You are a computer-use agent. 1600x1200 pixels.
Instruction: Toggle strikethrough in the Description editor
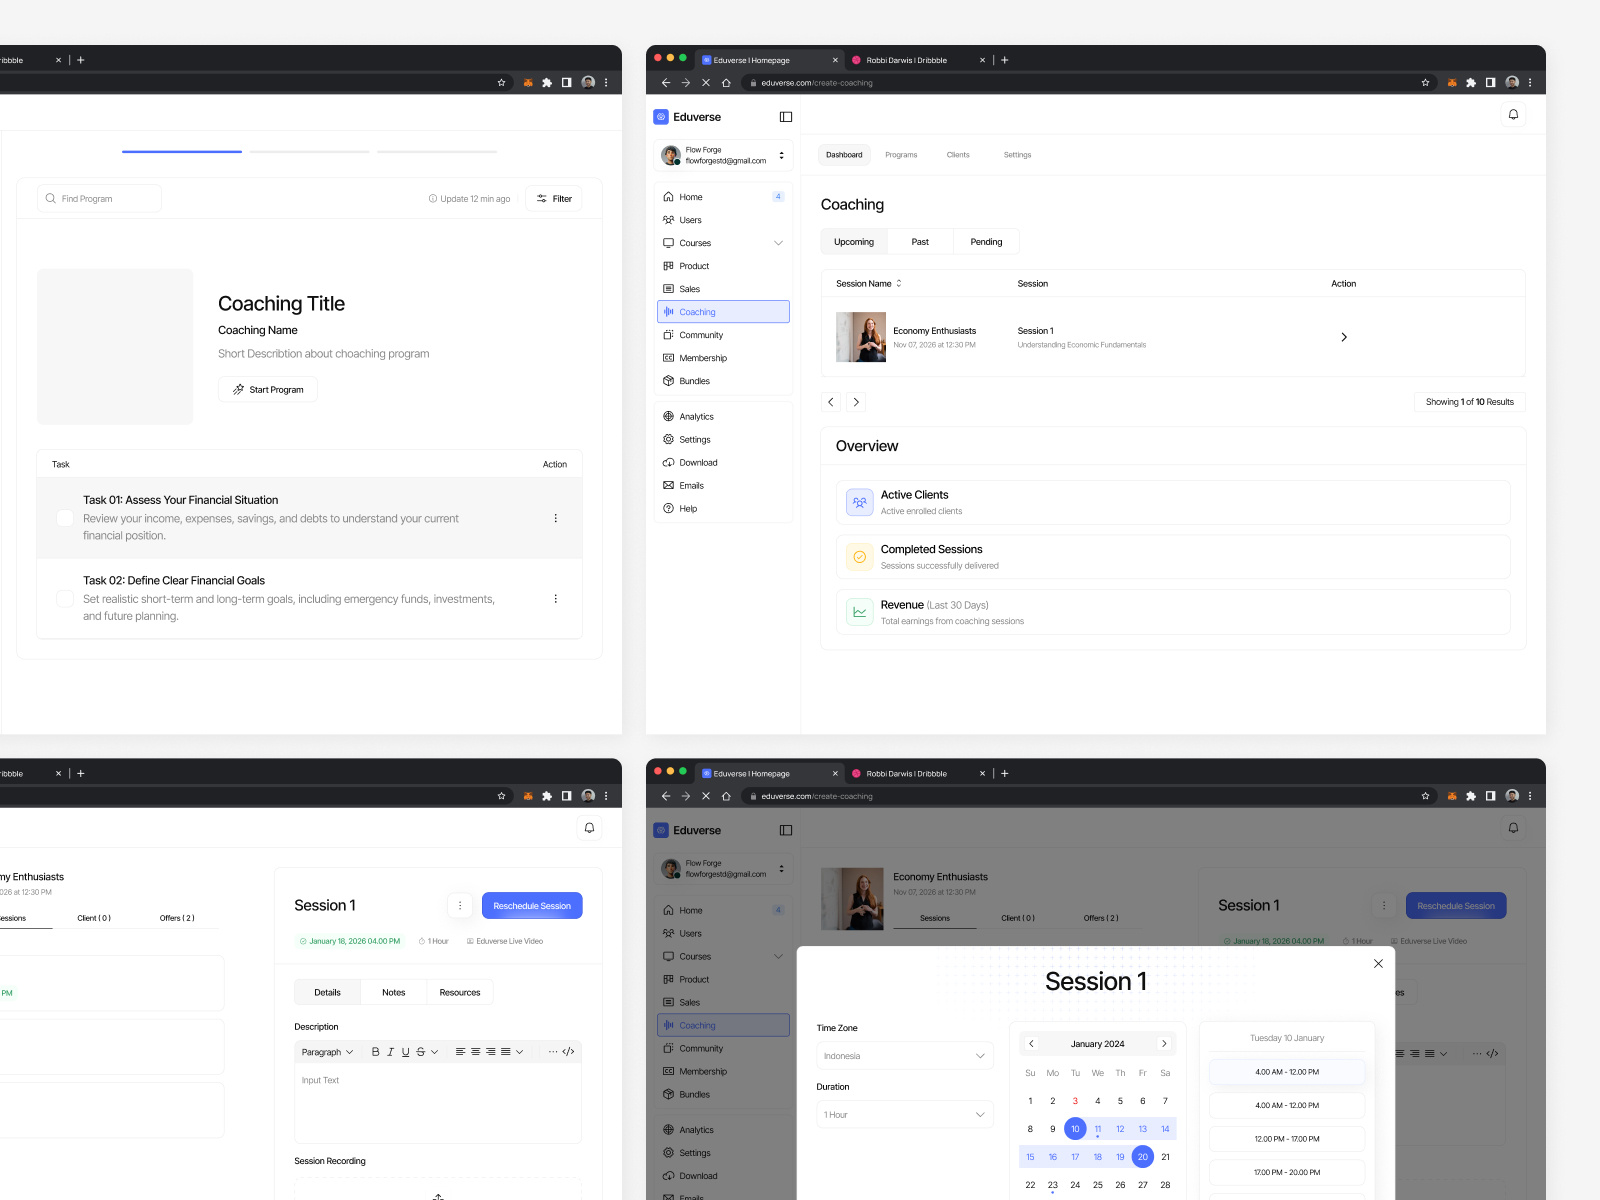pyautogui.click(x=421, y=1052)
